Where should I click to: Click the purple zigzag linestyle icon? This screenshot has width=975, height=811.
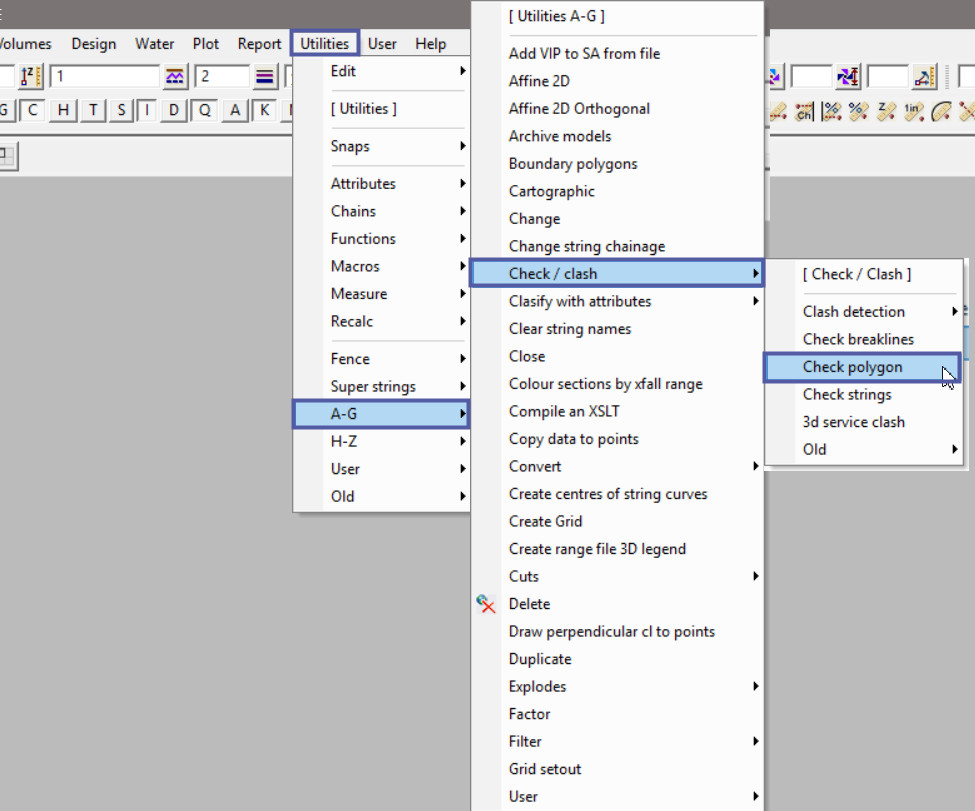175,76
